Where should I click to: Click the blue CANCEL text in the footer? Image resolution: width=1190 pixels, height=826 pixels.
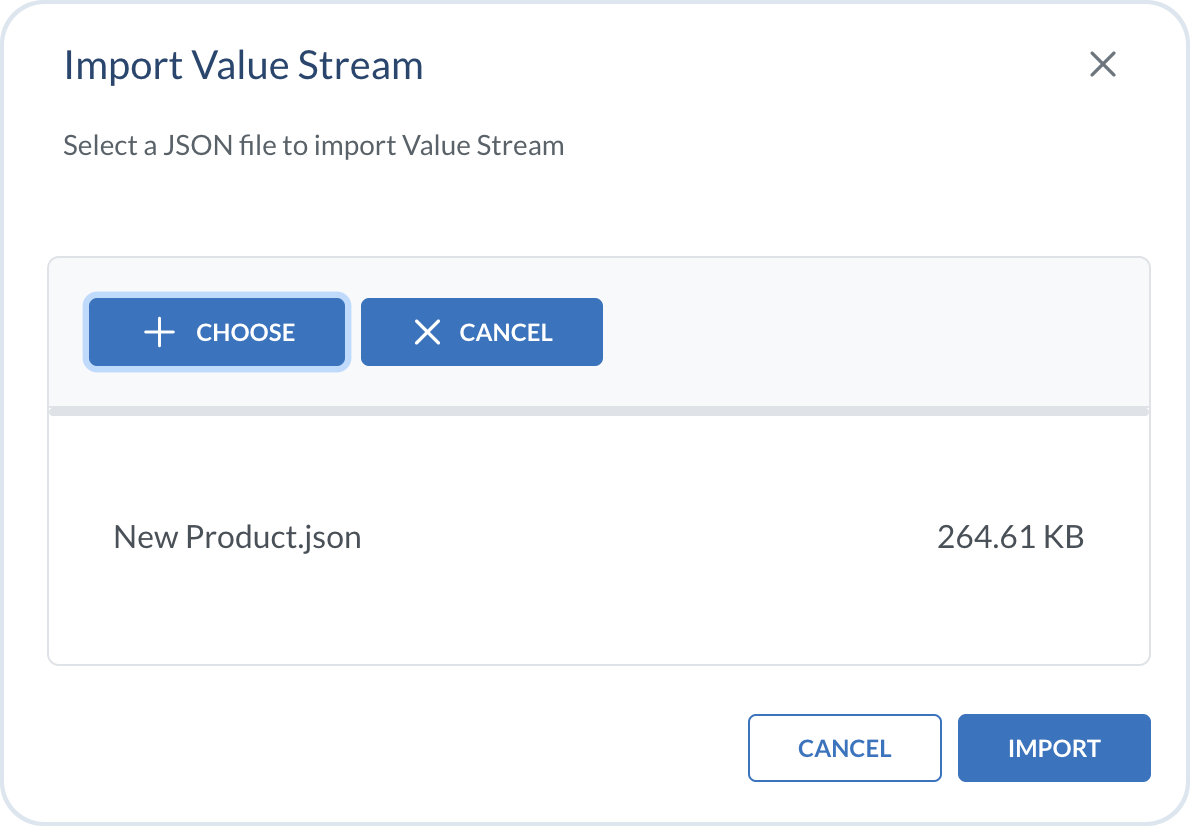(844, 748)
